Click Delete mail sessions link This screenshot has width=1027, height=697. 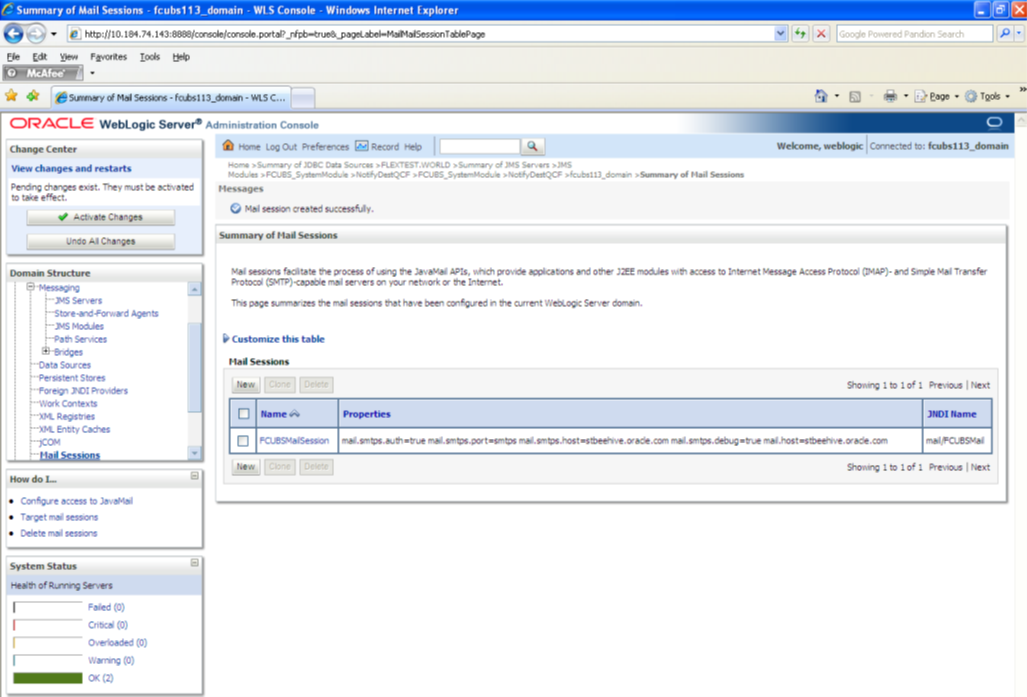coord(59,534)
